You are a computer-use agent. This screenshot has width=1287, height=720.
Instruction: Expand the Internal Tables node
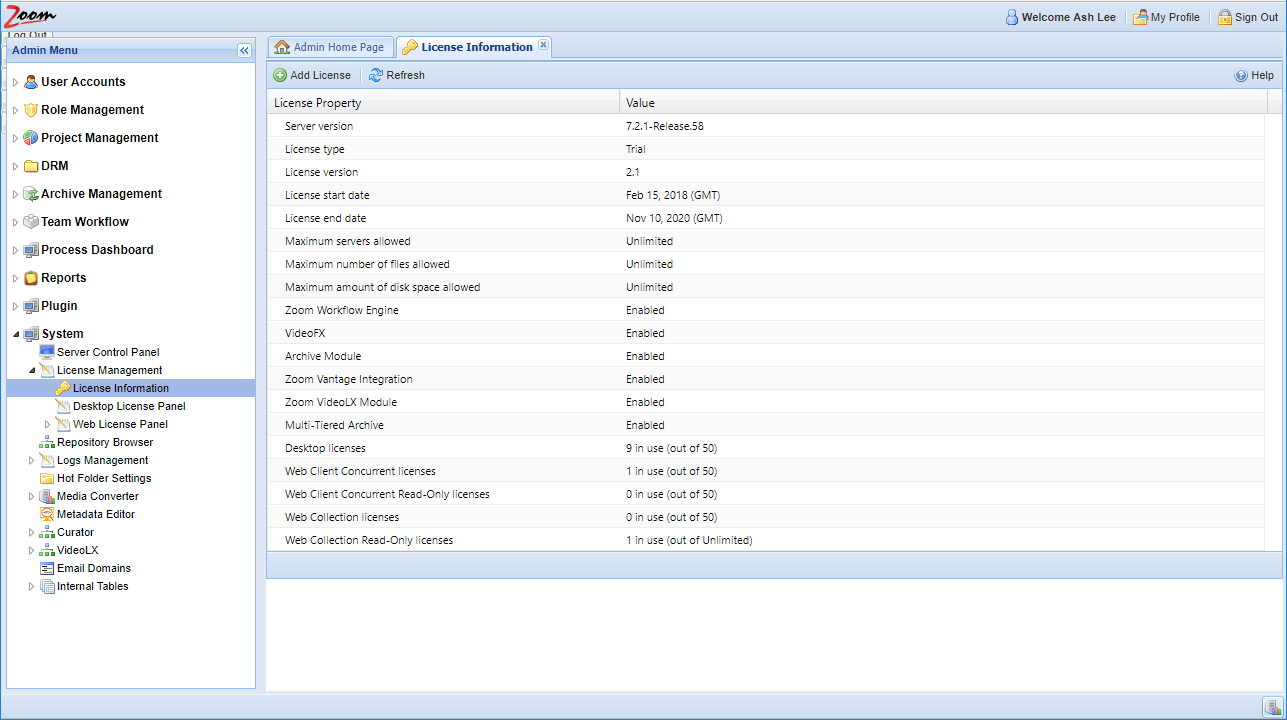(x=31, y=586)
